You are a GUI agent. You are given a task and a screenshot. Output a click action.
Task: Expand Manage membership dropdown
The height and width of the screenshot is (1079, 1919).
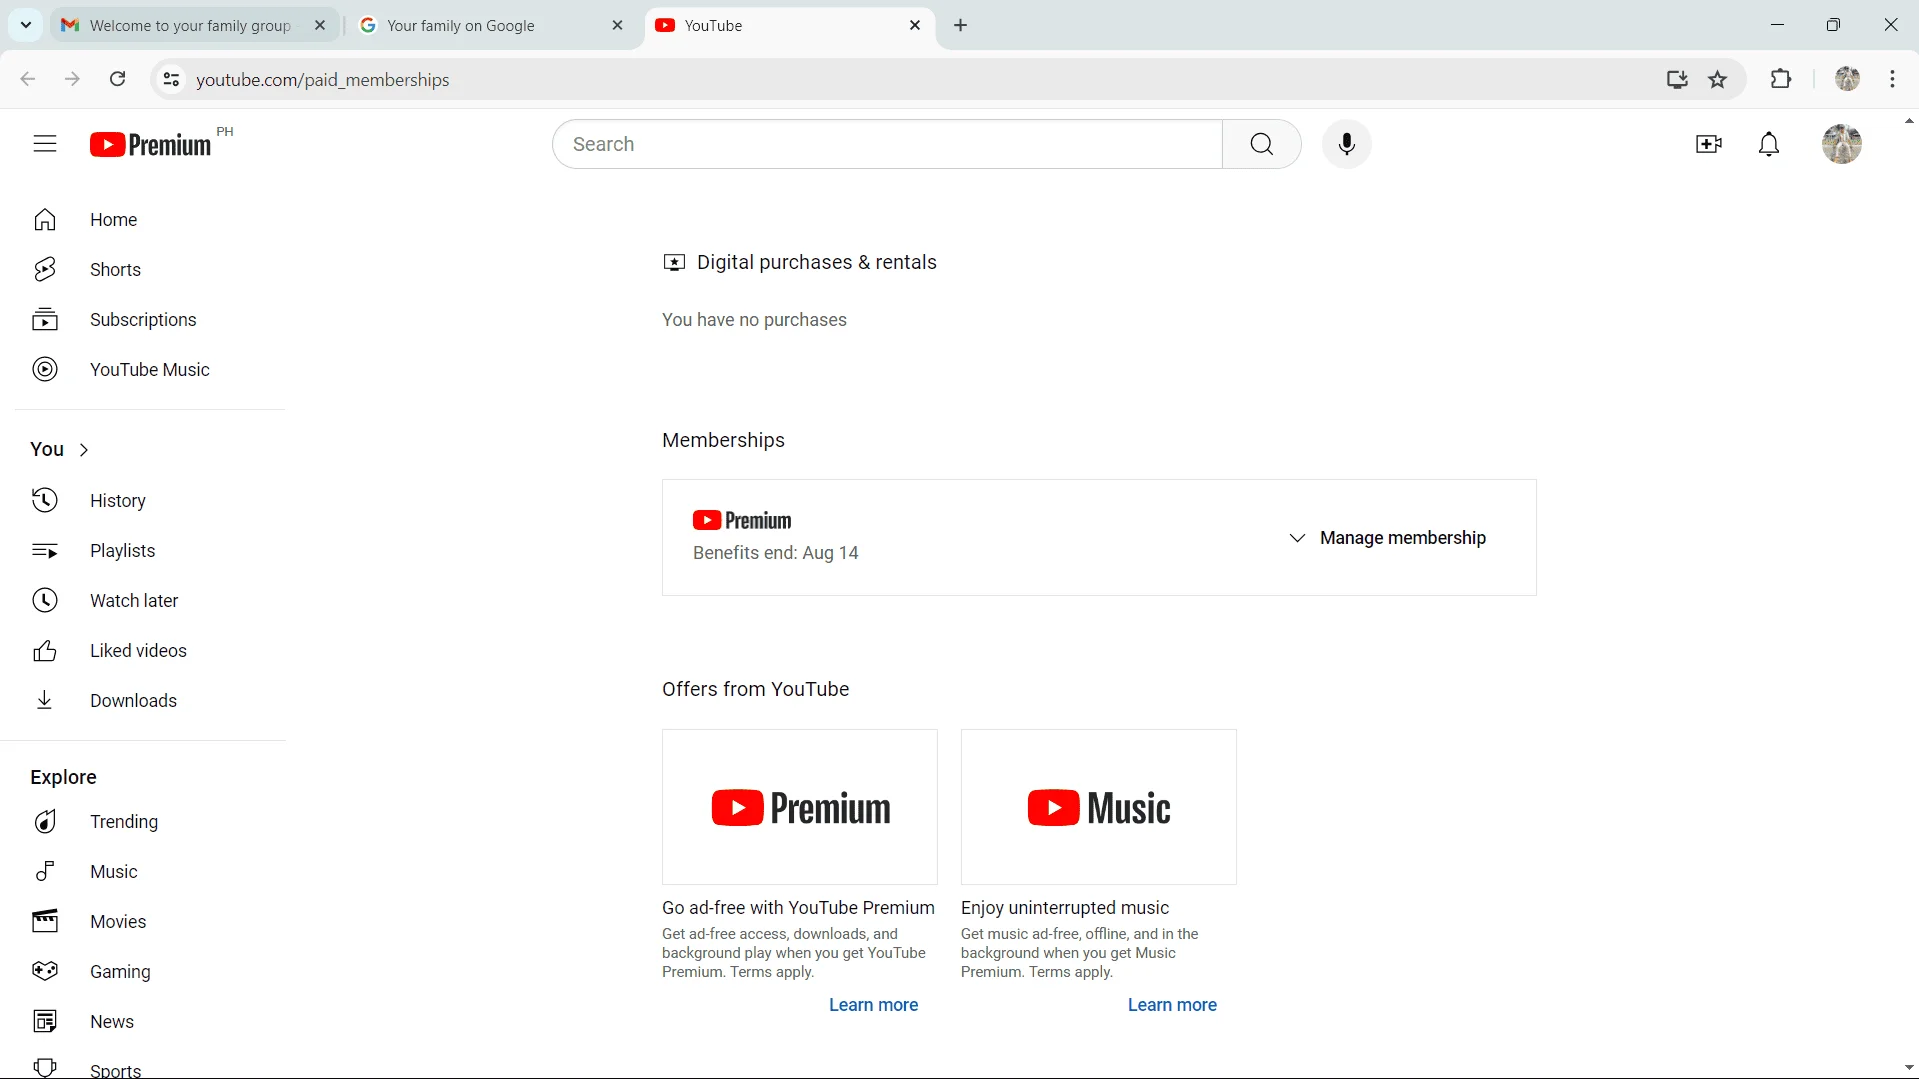1387,538
